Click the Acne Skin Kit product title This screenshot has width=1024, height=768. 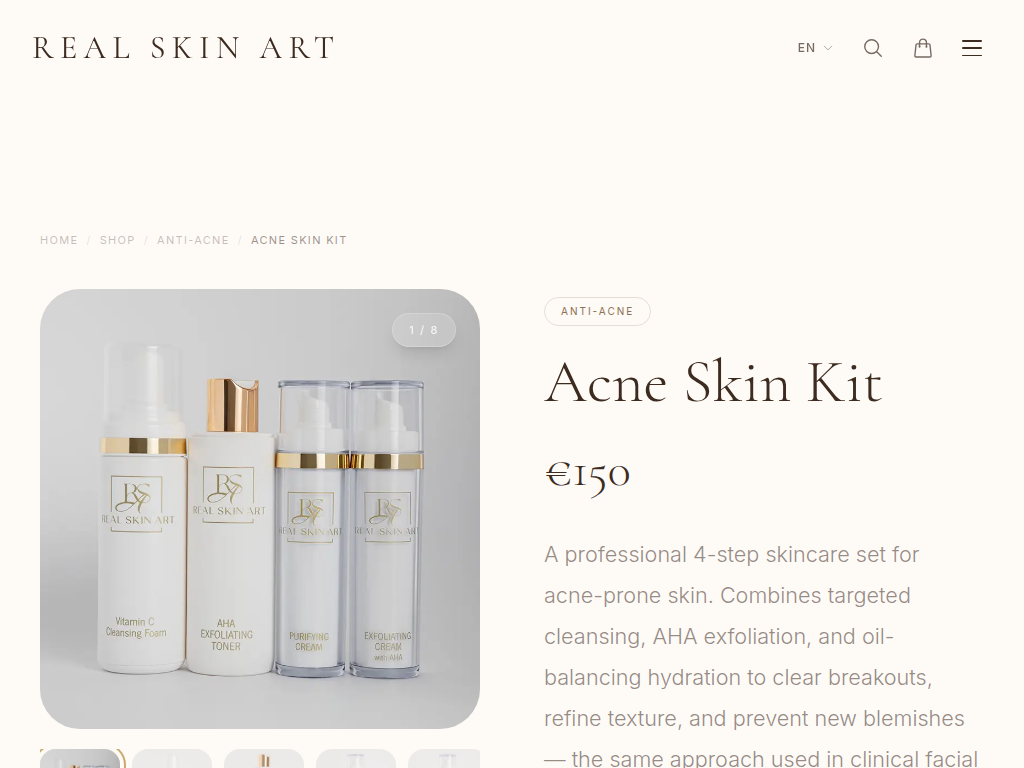[713, 383]
